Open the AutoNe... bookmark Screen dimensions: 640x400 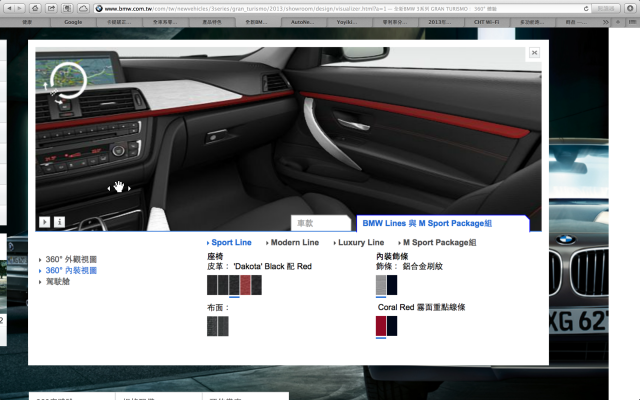pos(302,22)
